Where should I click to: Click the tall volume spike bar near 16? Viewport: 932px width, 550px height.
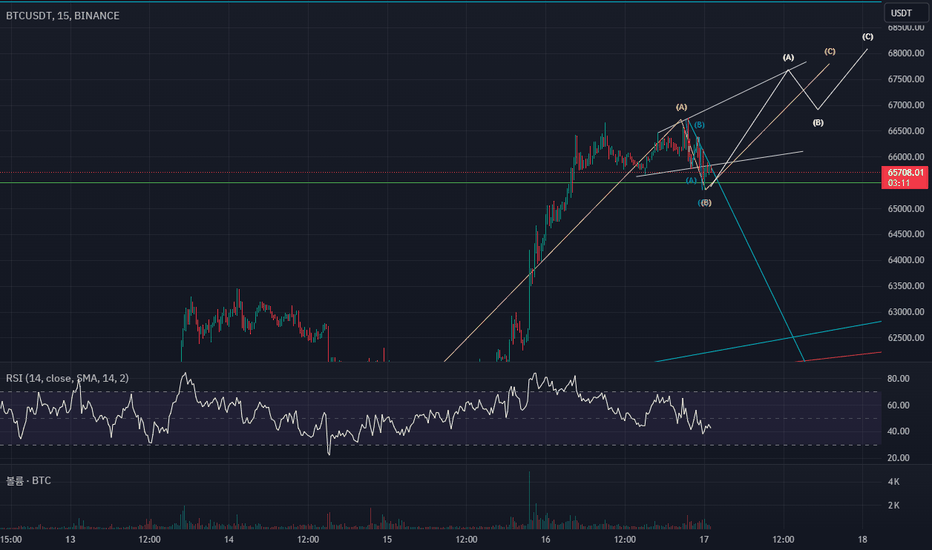tap(529, 499)
